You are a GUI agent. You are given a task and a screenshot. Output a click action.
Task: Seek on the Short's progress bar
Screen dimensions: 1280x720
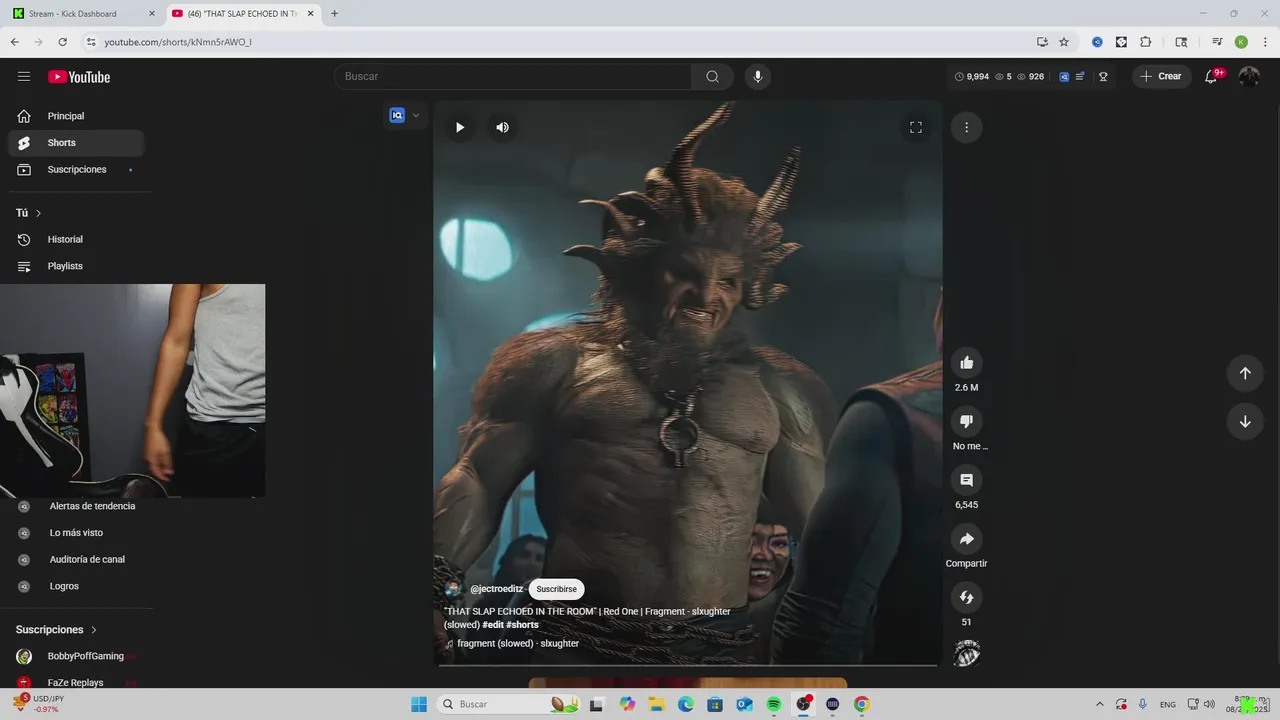(x=688, y=665)
